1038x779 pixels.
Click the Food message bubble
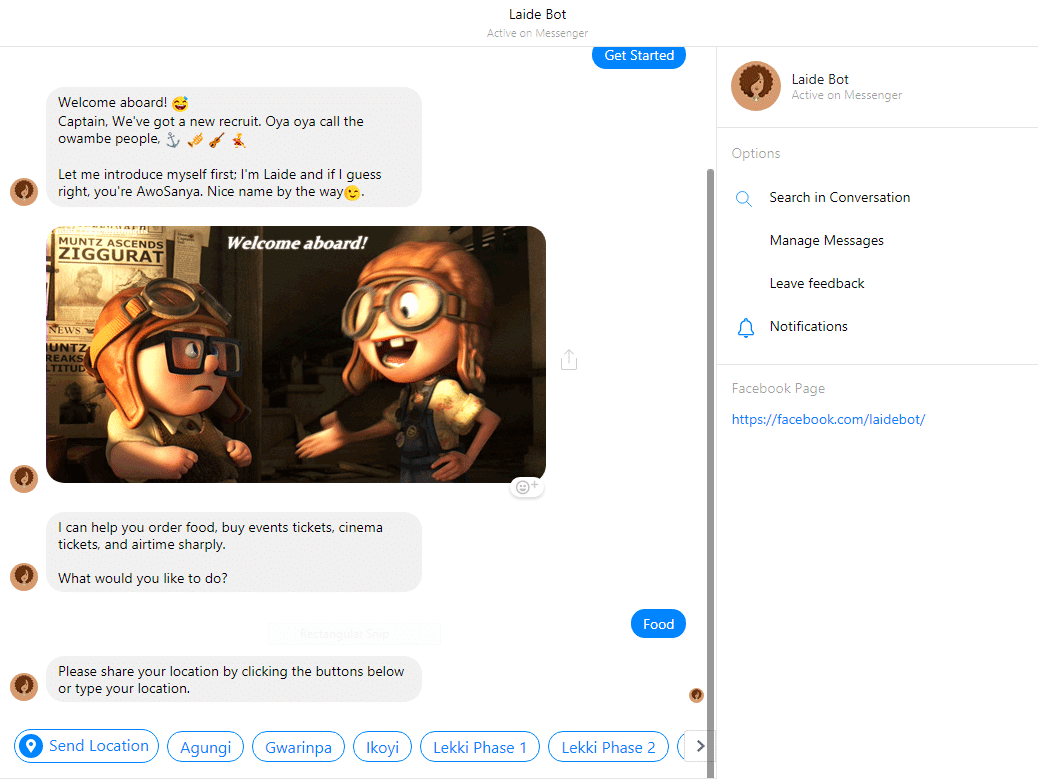coord(658,623)
